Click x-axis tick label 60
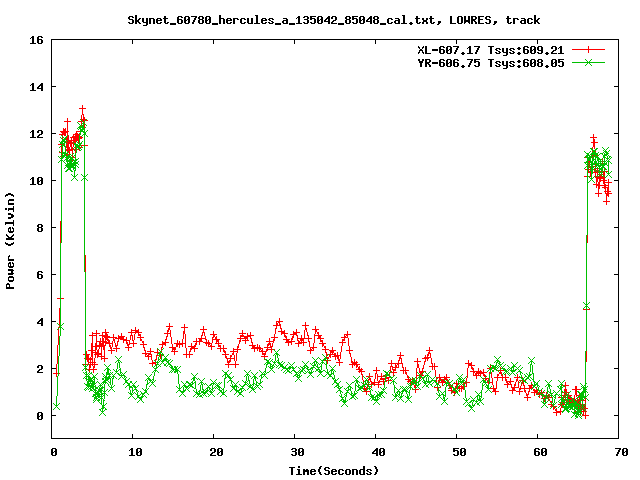This screenshot has width=640, height=480. click(x=540, y=452)
